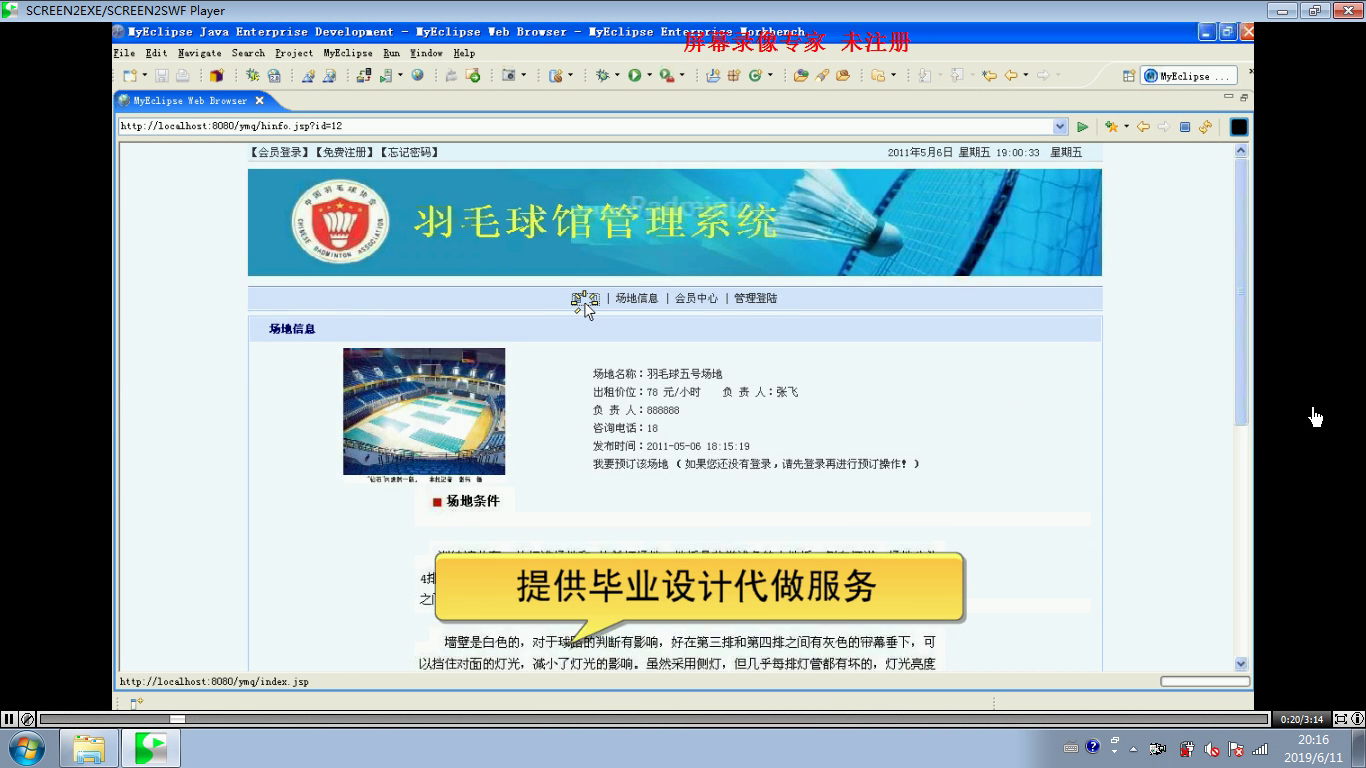Click the green circular C class icon

tap(755, 75)
